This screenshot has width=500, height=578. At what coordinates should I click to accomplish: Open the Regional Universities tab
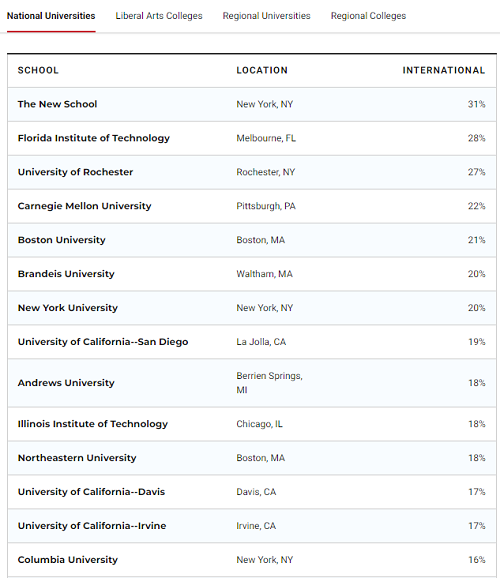[267, 16]
